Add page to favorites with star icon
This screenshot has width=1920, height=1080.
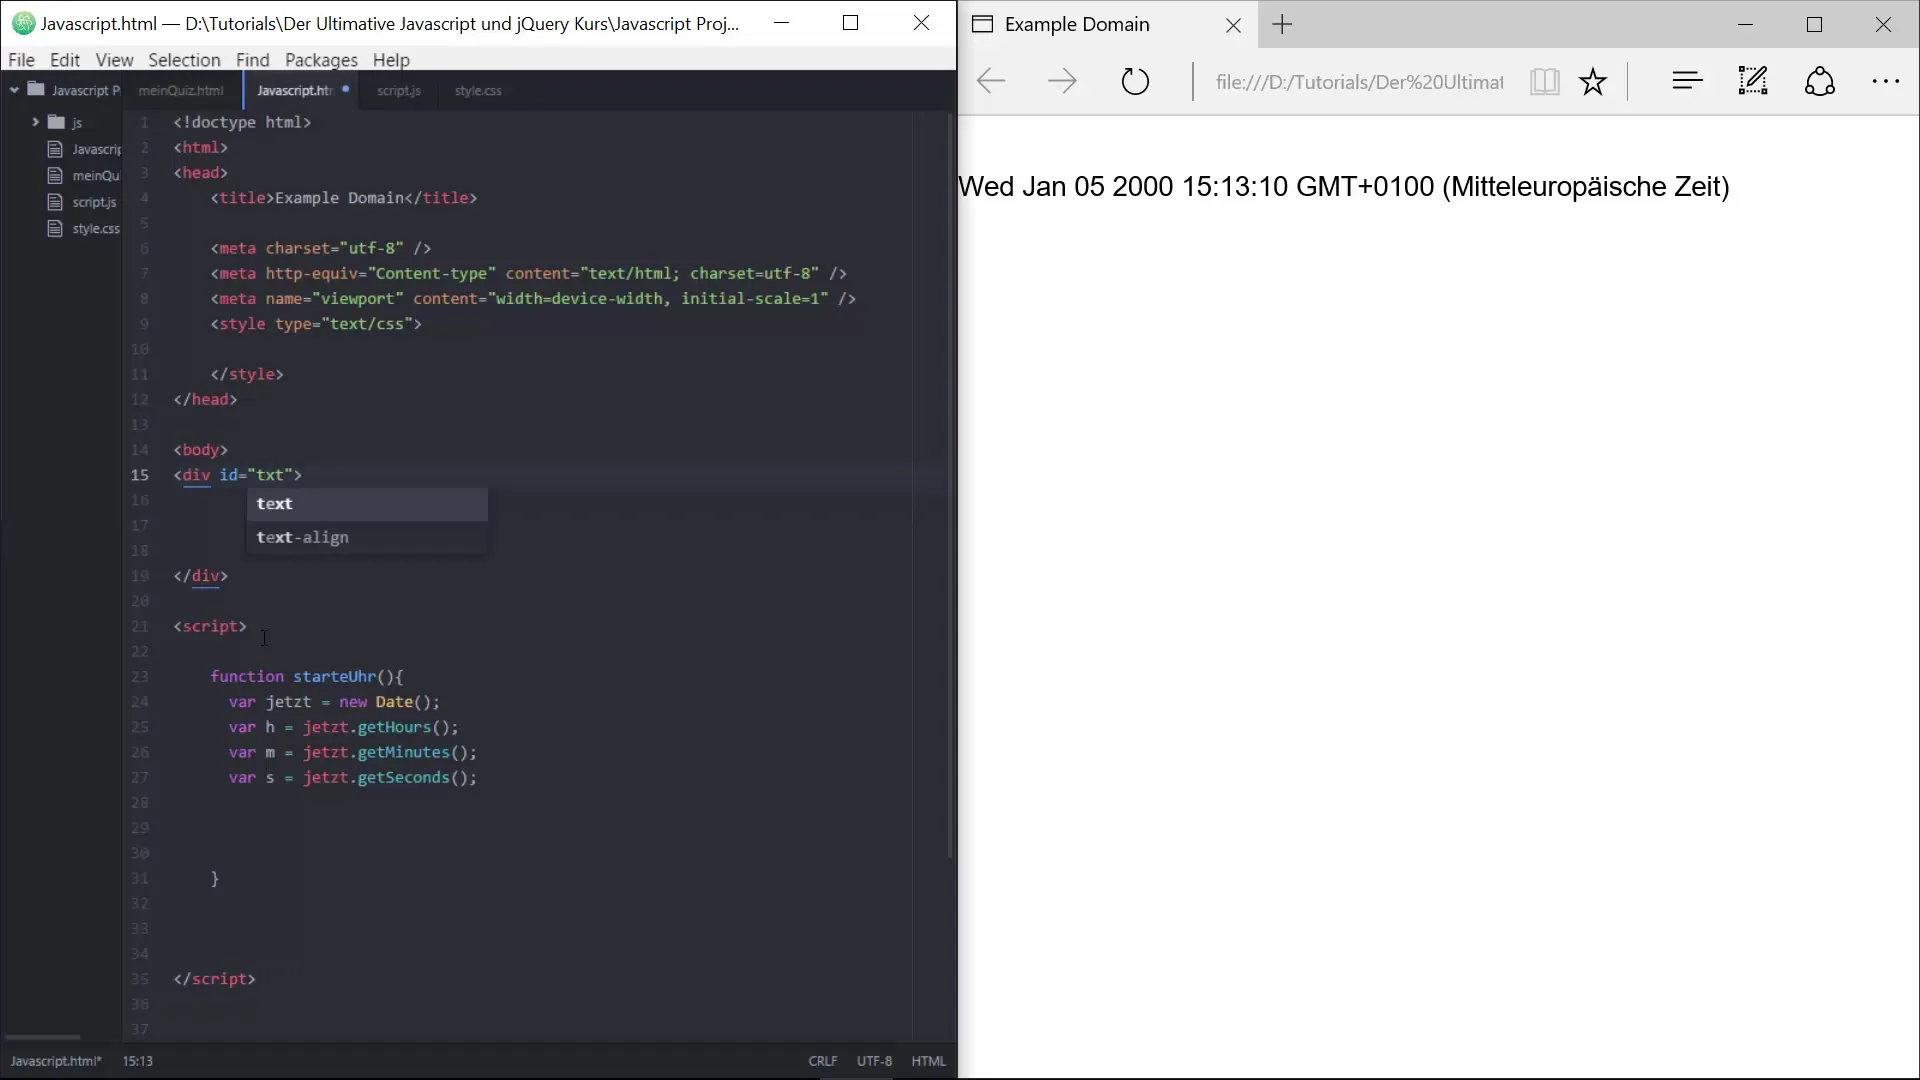1593,82
